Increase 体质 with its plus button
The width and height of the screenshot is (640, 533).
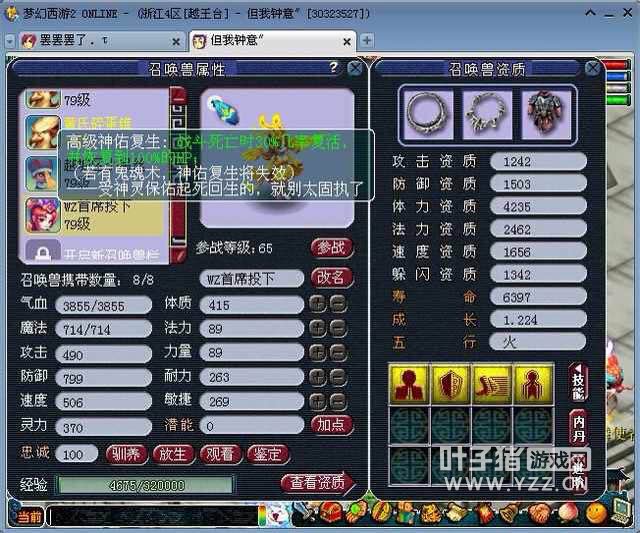point(318,304)
